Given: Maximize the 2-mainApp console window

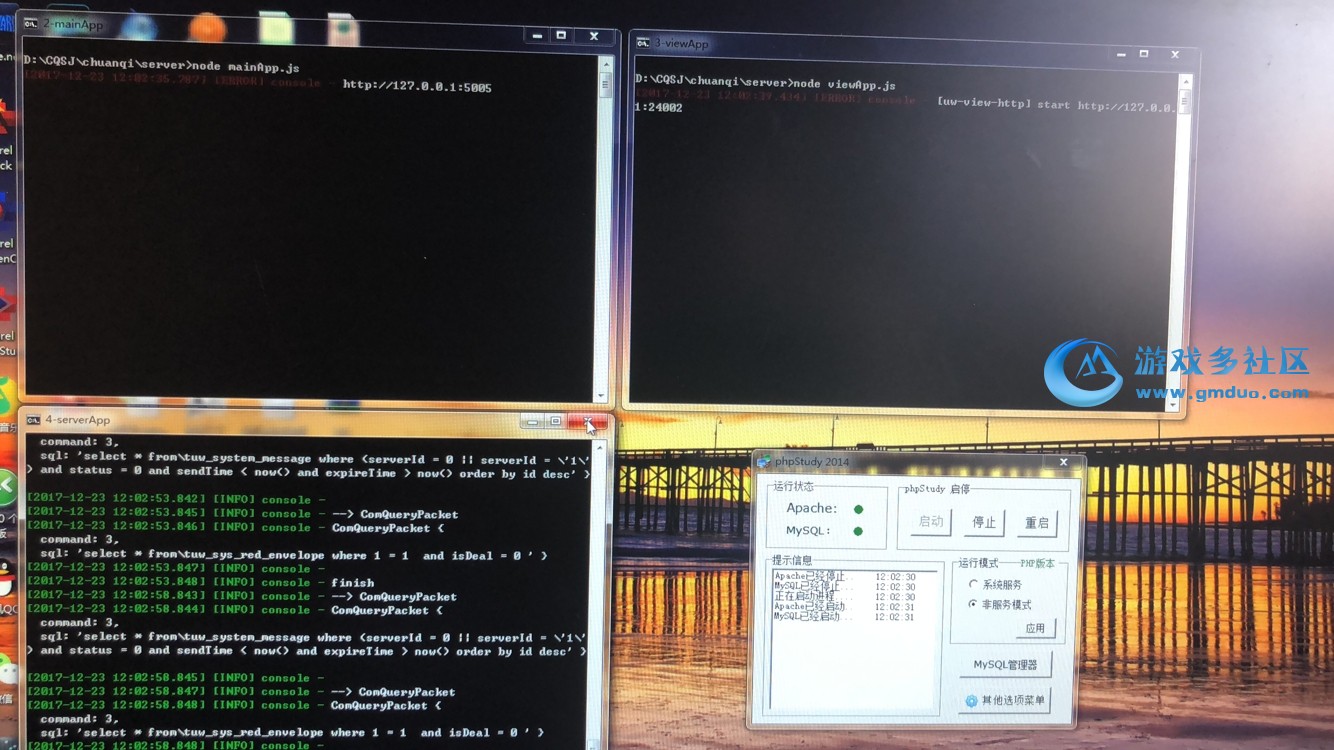Looking at the screenshot, I should [x=562, y=36].
